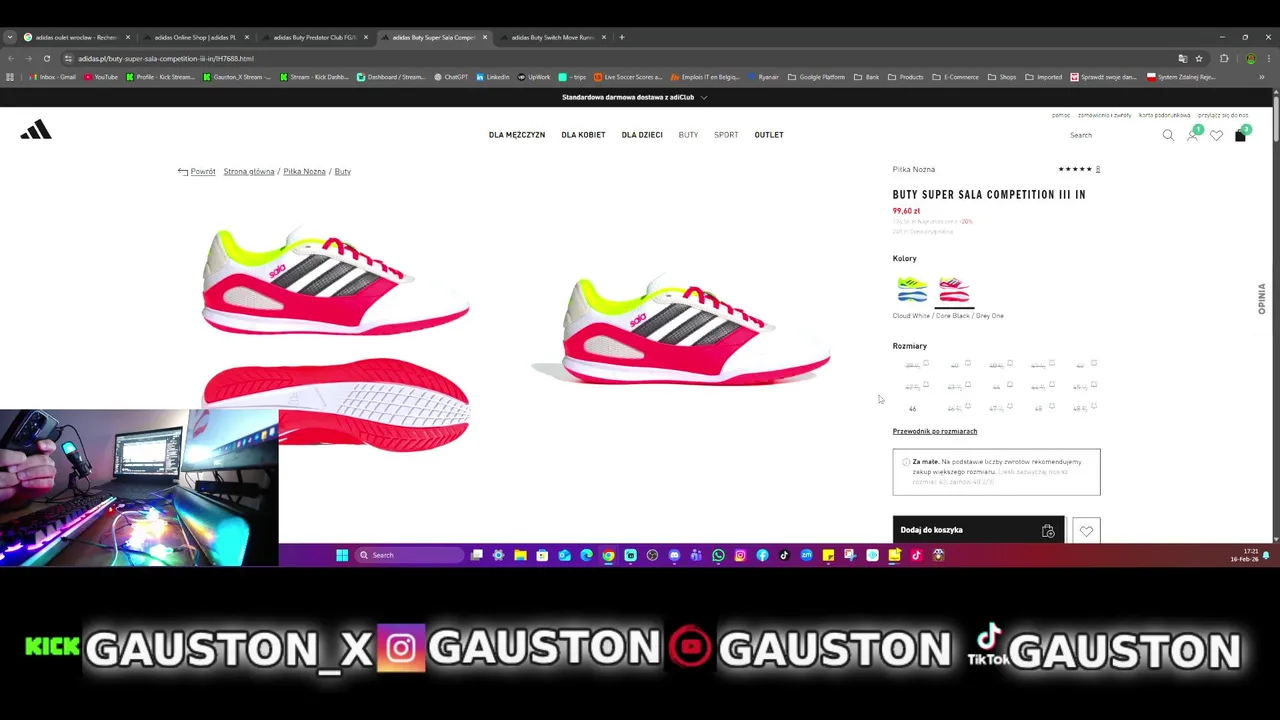Open the LinkedIn bookmark
This screenshot has width=1280, height=720.
[493, 77]
